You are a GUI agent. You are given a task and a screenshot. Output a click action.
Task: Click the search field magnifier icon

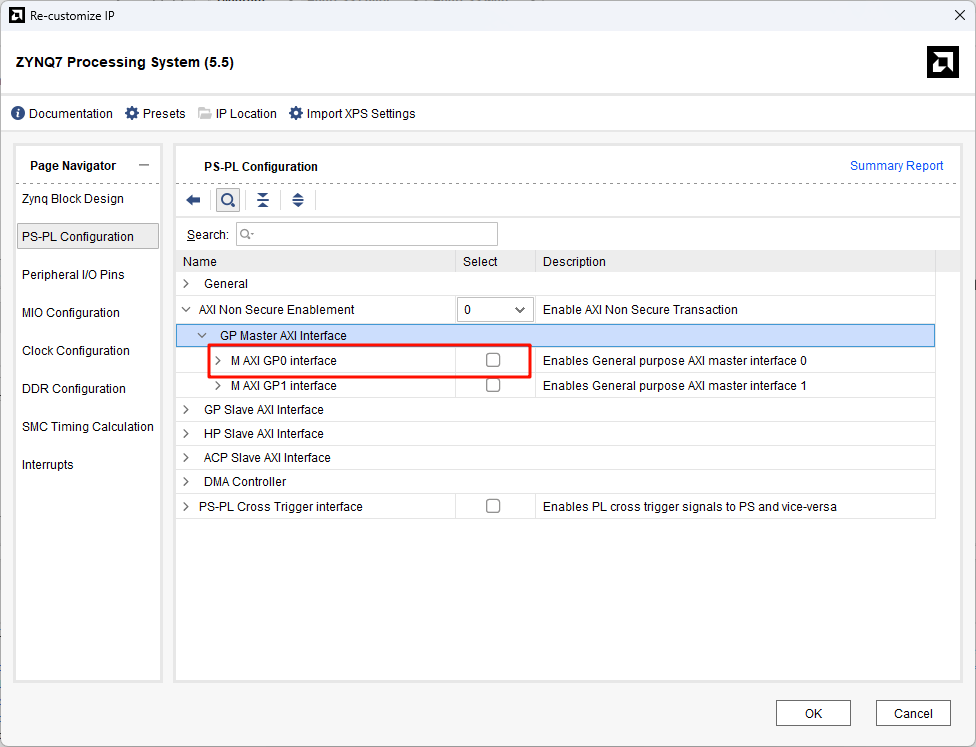246,234
